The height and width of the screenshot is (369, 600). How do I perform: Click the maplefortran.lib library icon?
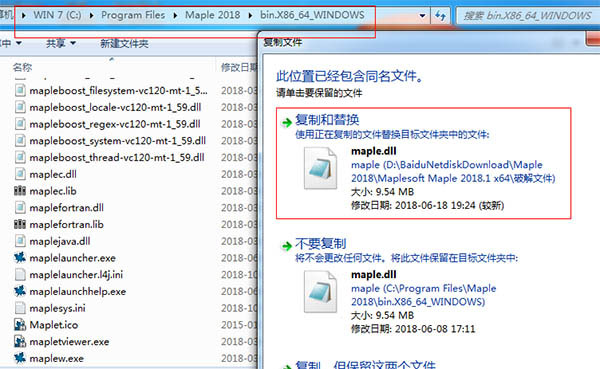click(x=20, y=224)
